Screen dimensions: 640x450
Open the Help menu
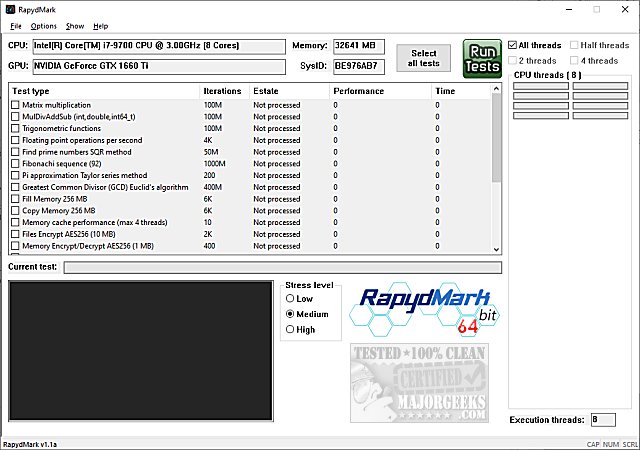100,26
